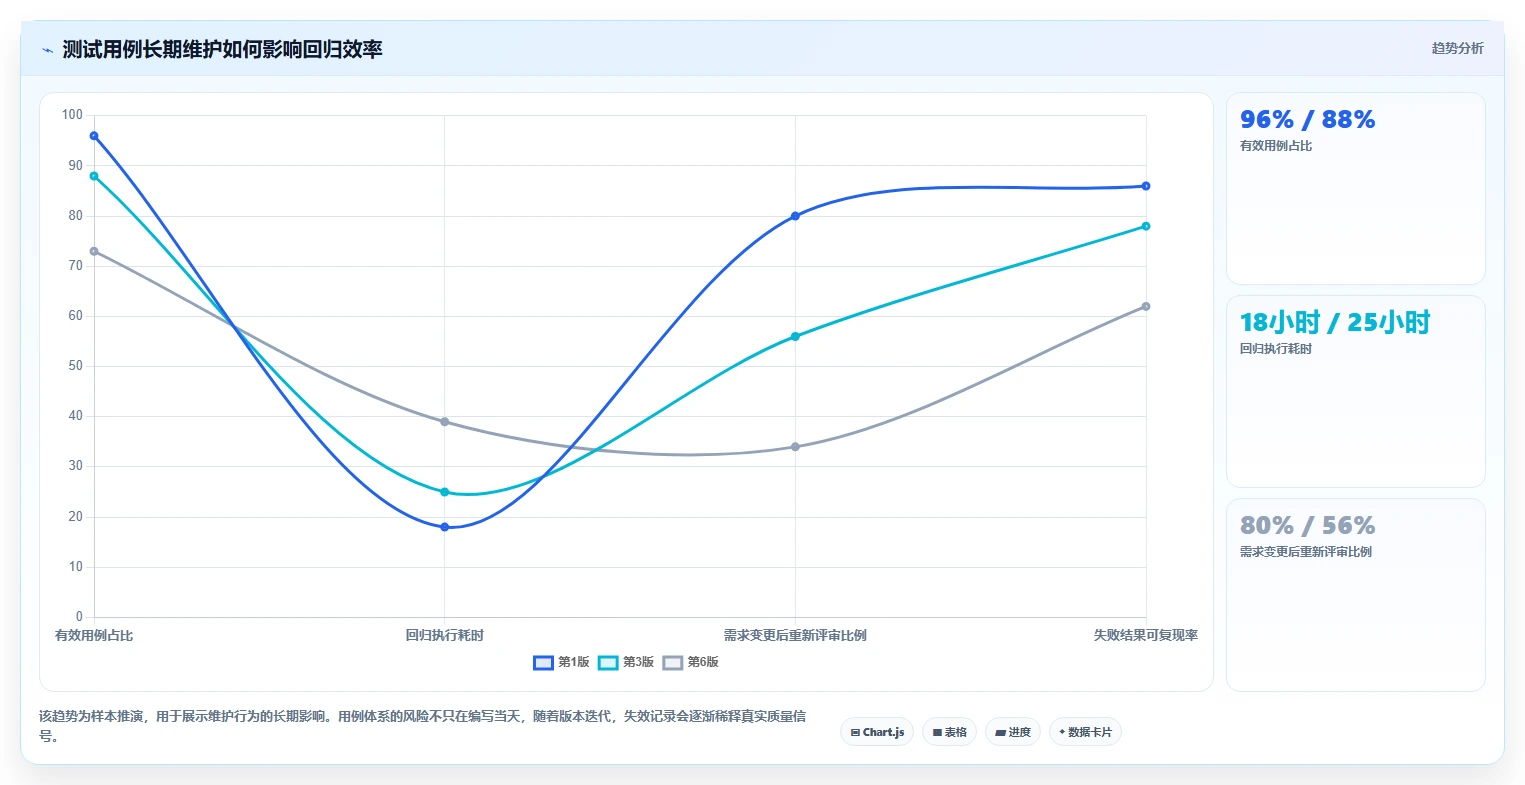Click 第3版 point at 失败结果可复现率 (78)
1525x785 pixels.
point(1146,226)
